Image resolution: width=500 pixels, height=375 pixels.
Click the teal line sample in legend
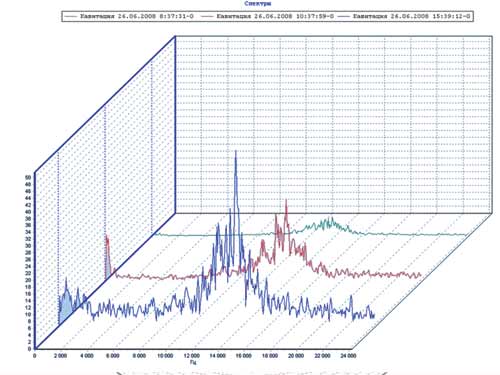(x=71, y=16)
